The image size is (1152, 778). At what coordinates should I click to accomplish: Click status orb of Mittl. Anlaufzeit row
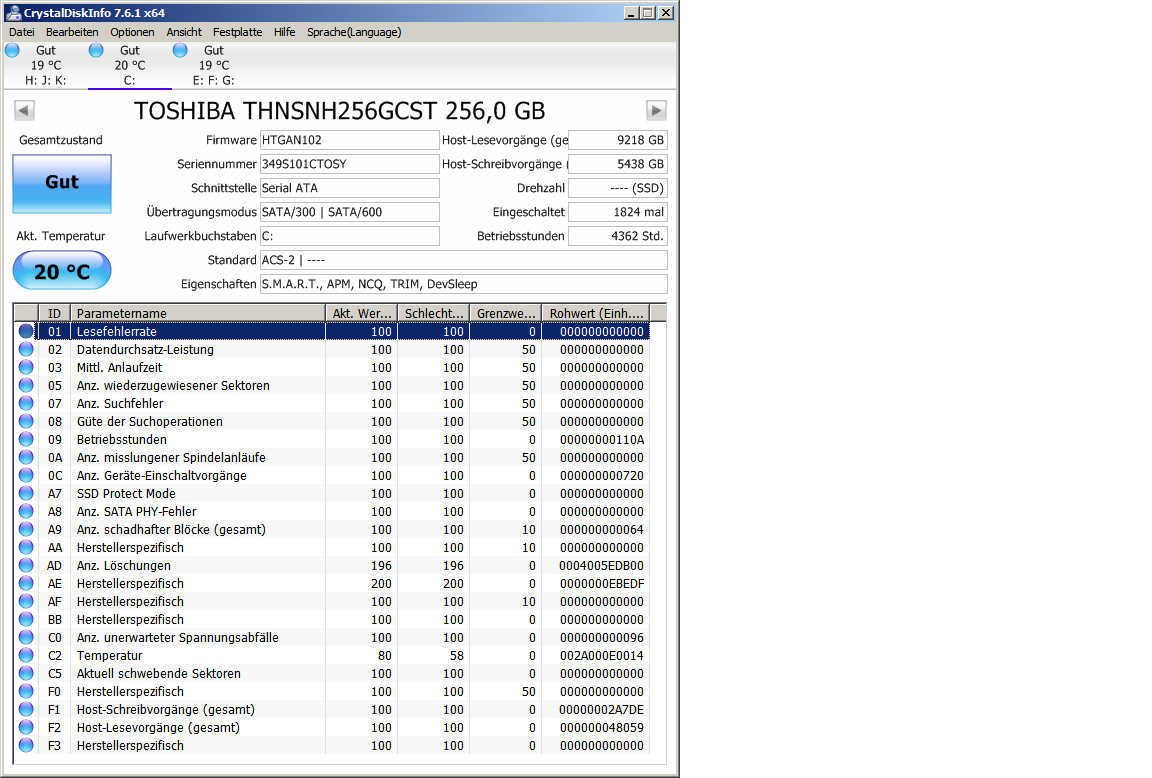click(x=26, y=367)
